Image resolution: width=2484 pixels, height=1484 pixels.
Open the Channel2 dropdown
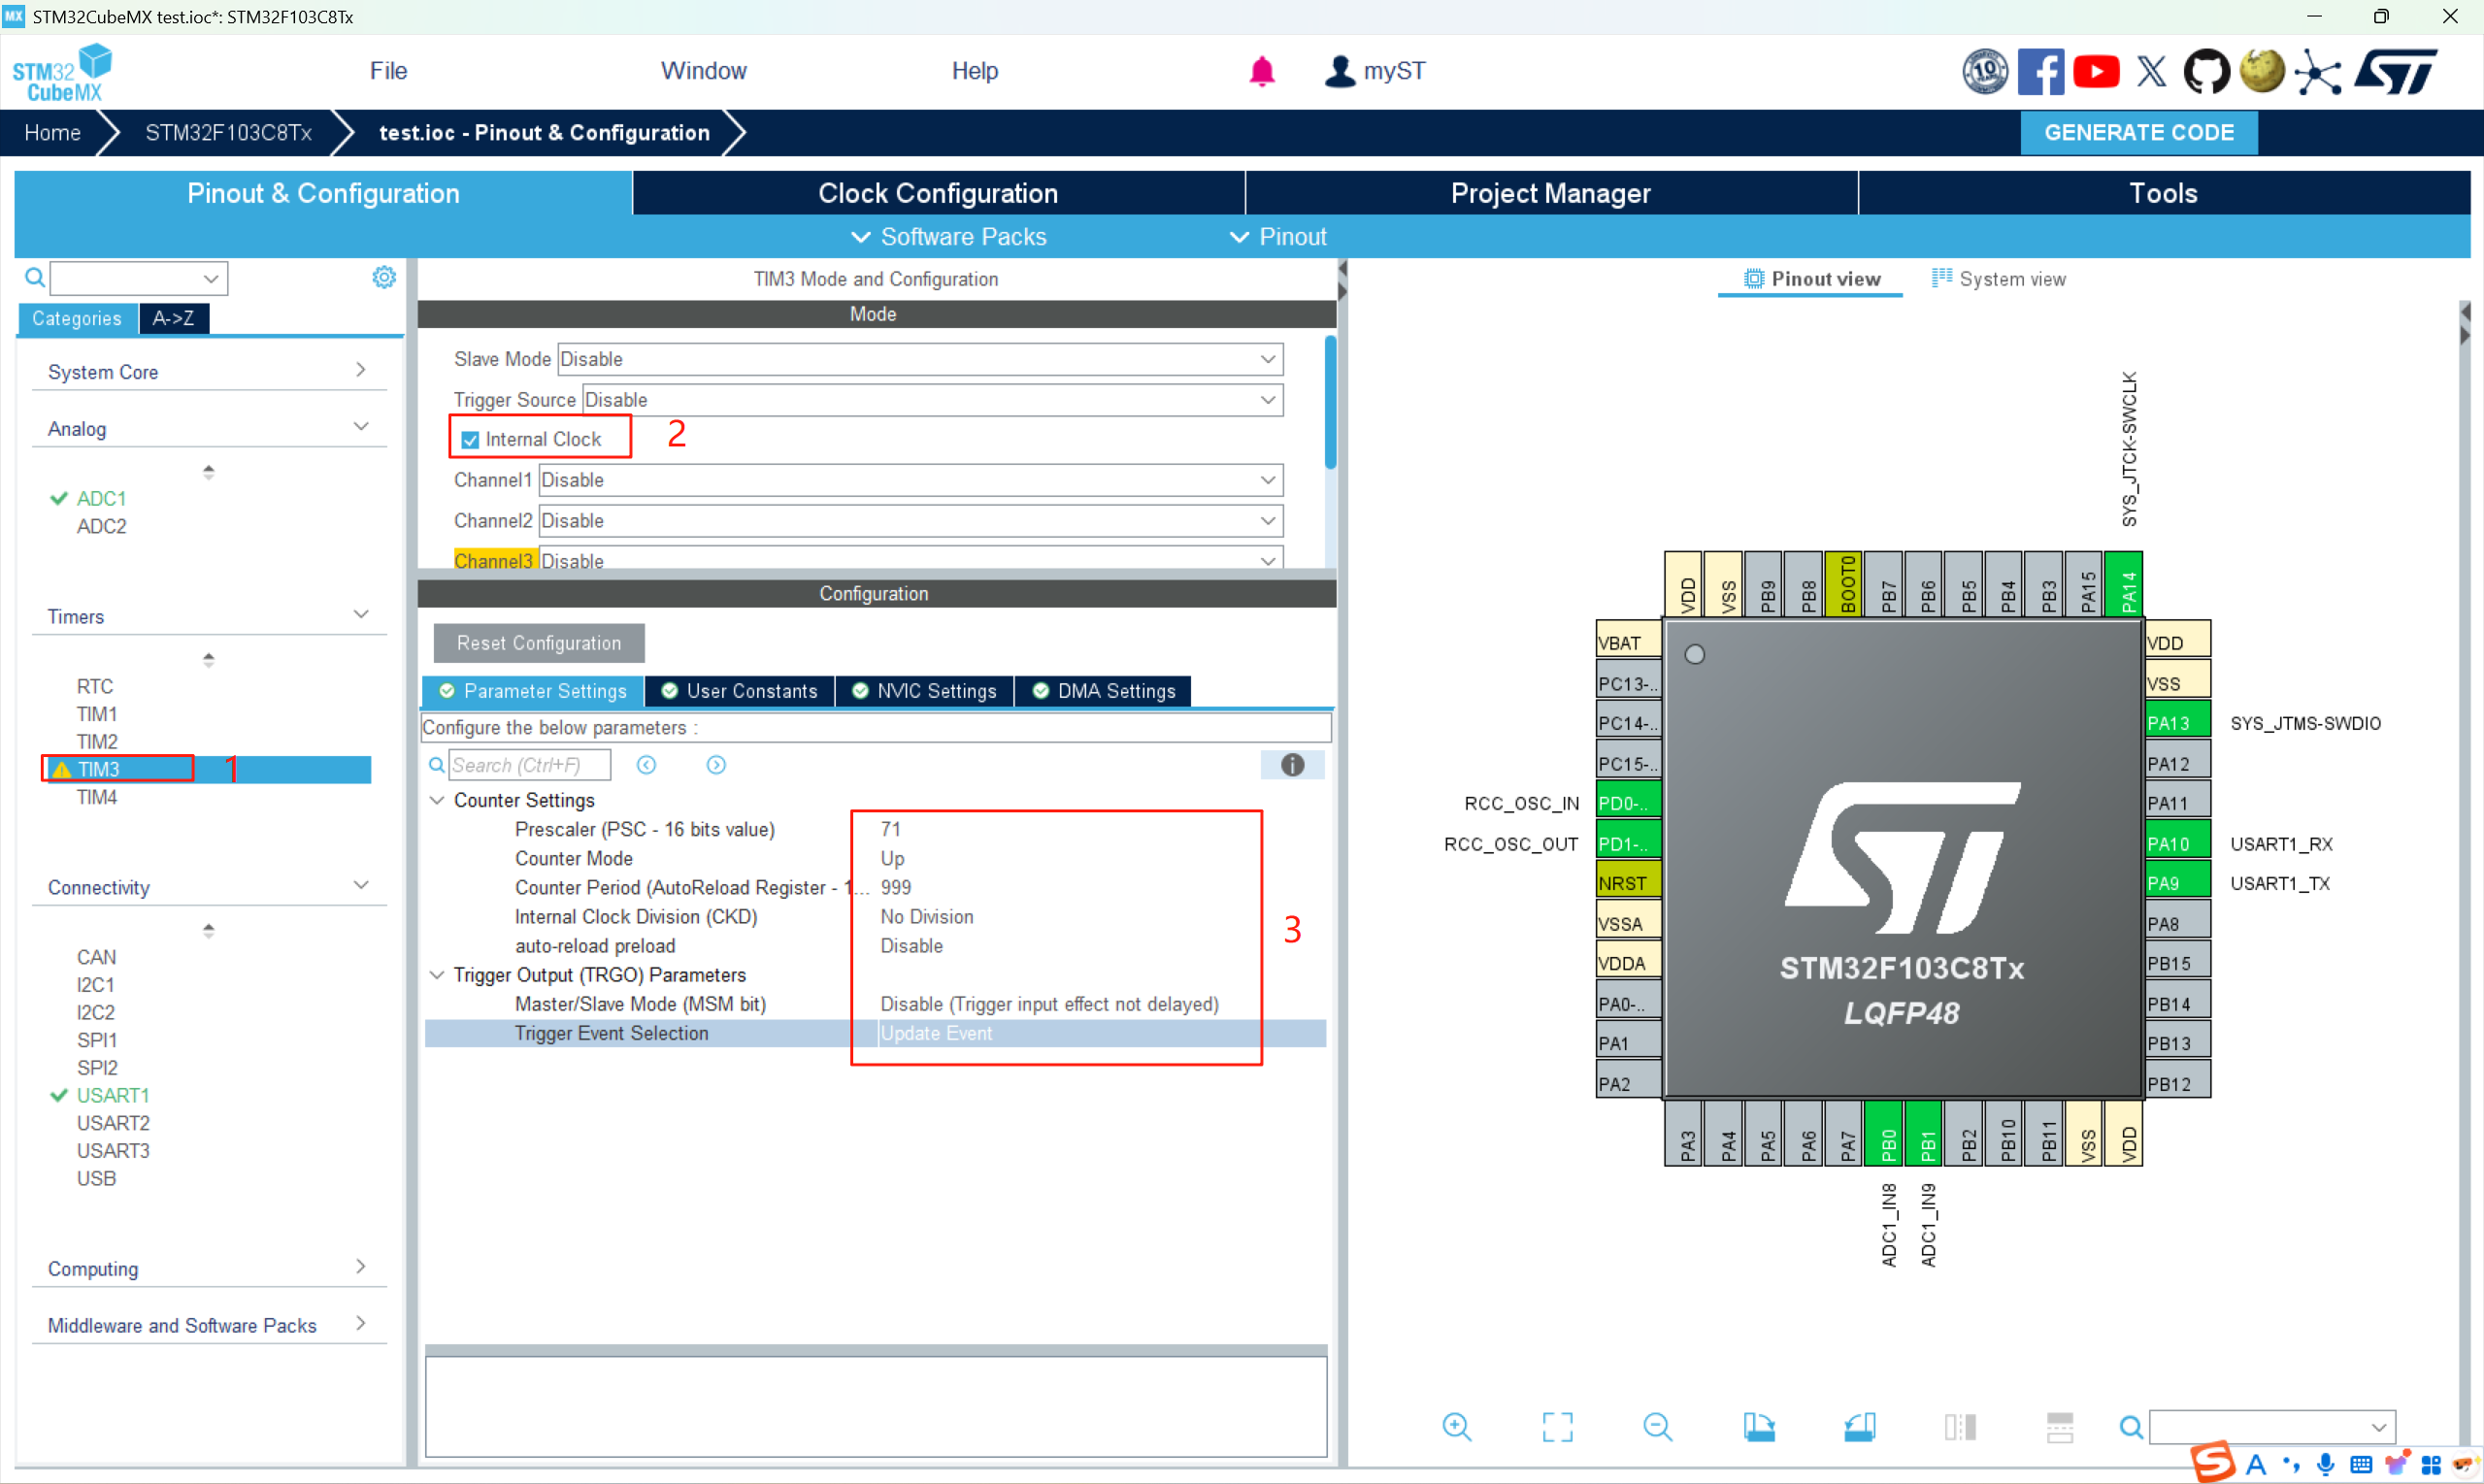pyautogui.click(x=911, y=521)
